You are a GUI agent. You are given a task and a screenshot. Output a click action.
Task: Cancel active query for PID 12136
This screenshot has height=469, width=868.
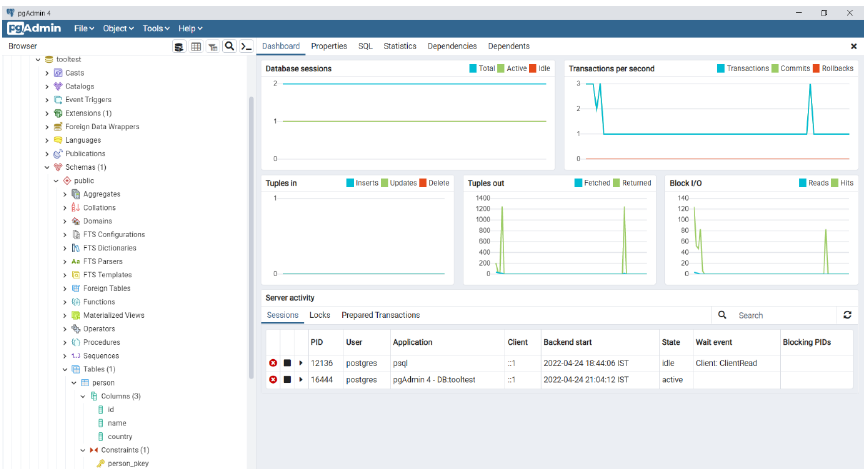click(x=287, y=363)
